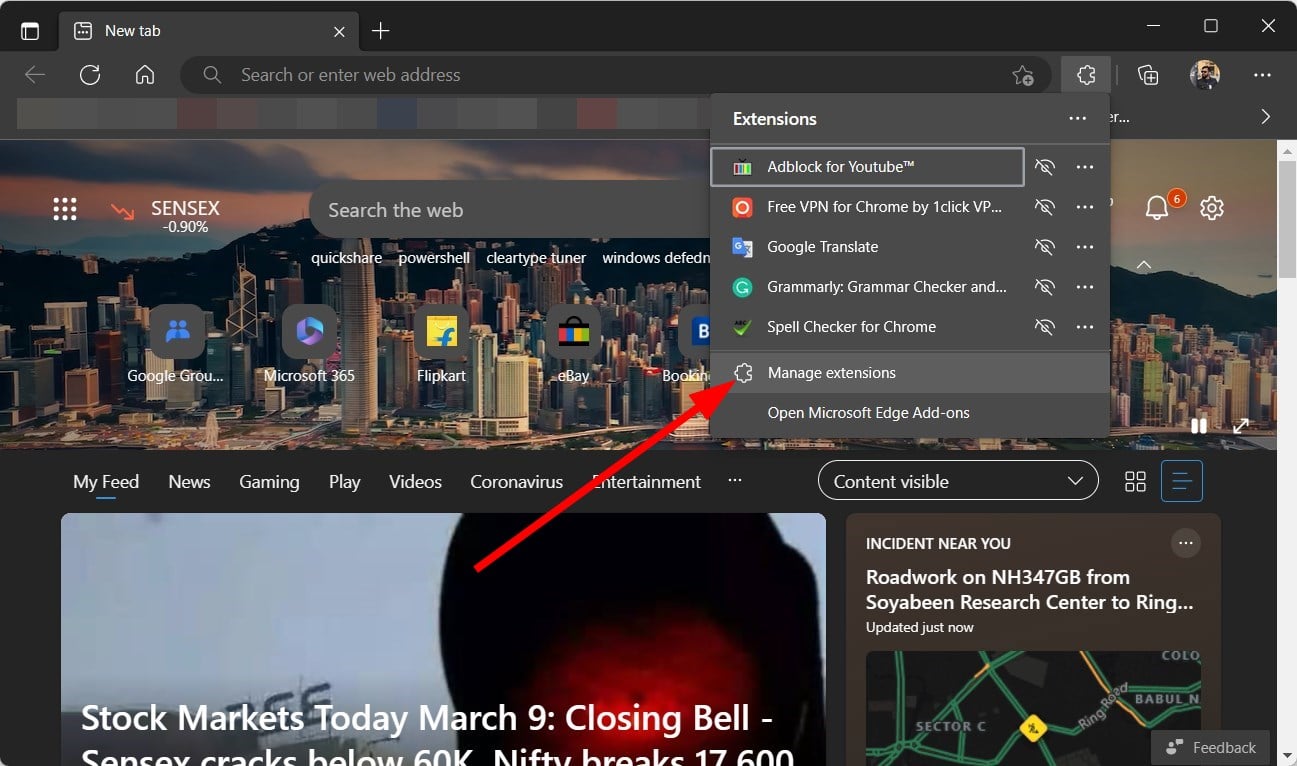Select Google Translate extension

(867, 247)
